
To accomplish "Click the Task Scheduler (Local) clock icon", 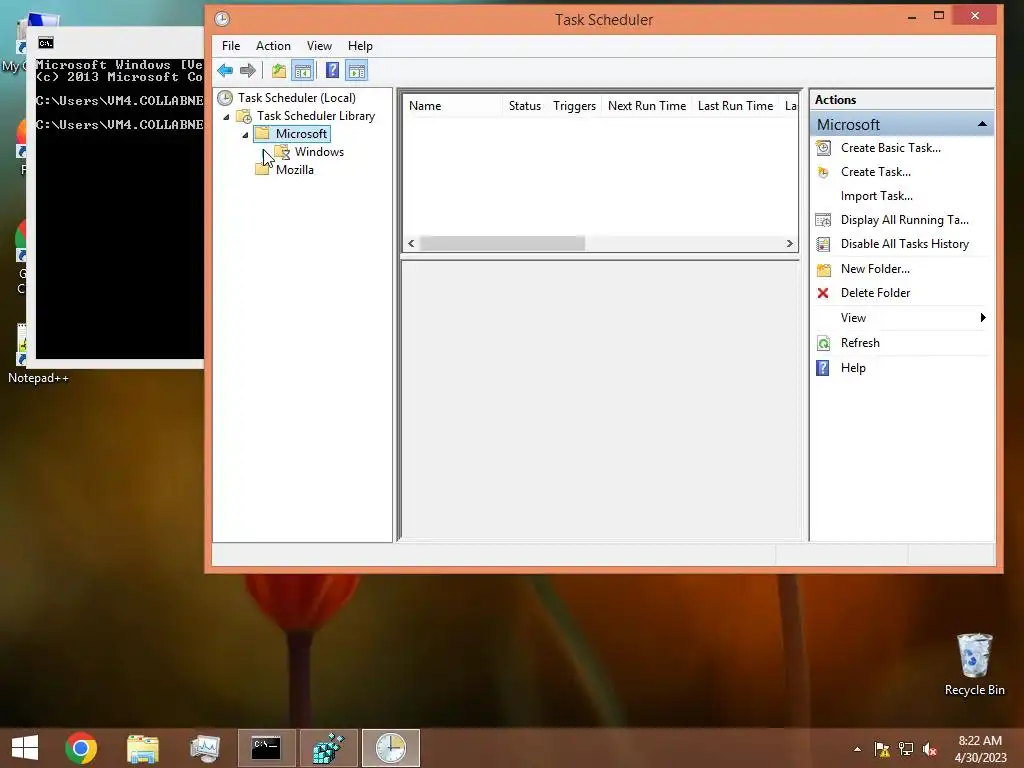I will click(225, 98).
